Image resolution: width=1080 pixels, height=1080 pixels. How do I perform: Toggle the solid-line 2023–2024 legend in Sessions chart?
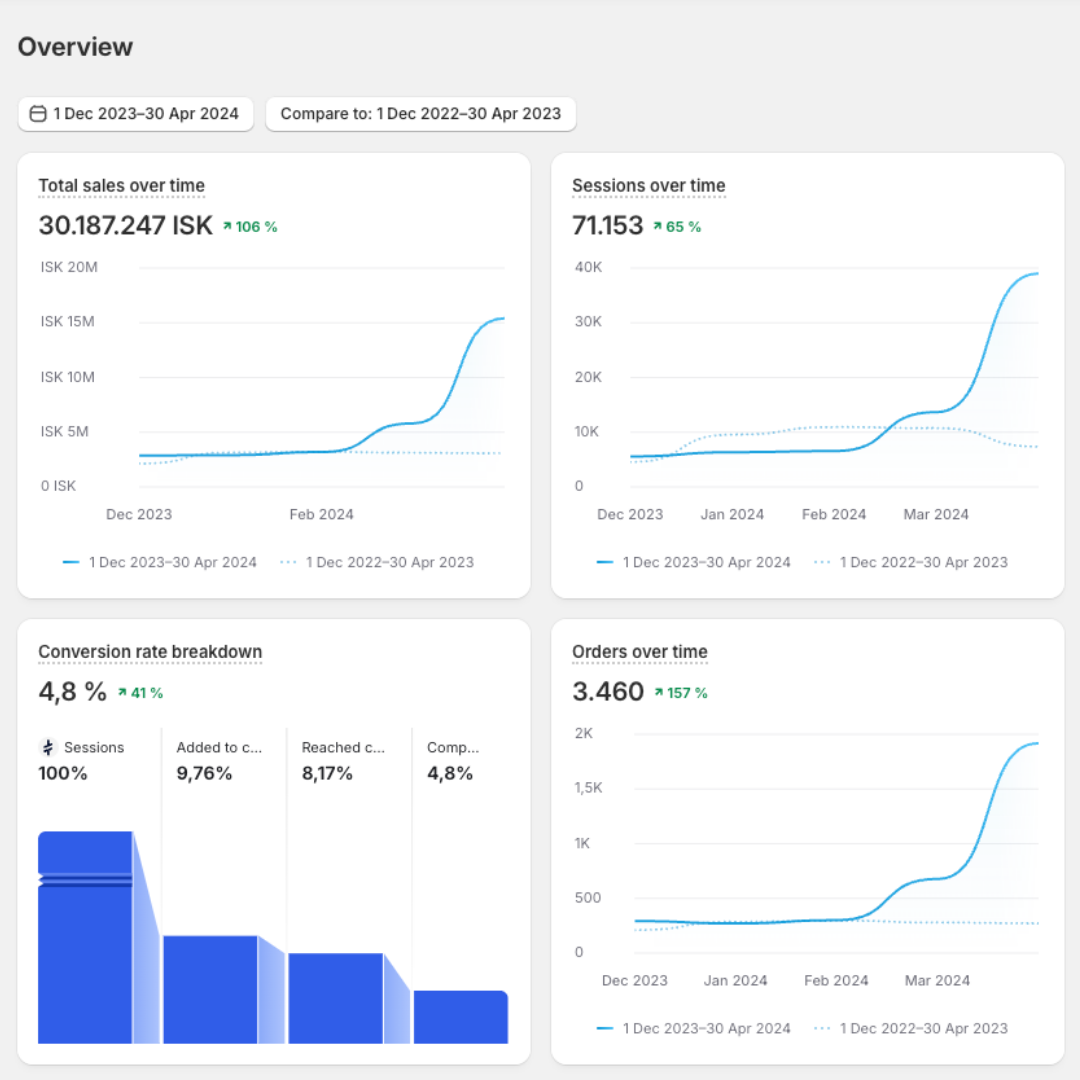click(693, 562)
